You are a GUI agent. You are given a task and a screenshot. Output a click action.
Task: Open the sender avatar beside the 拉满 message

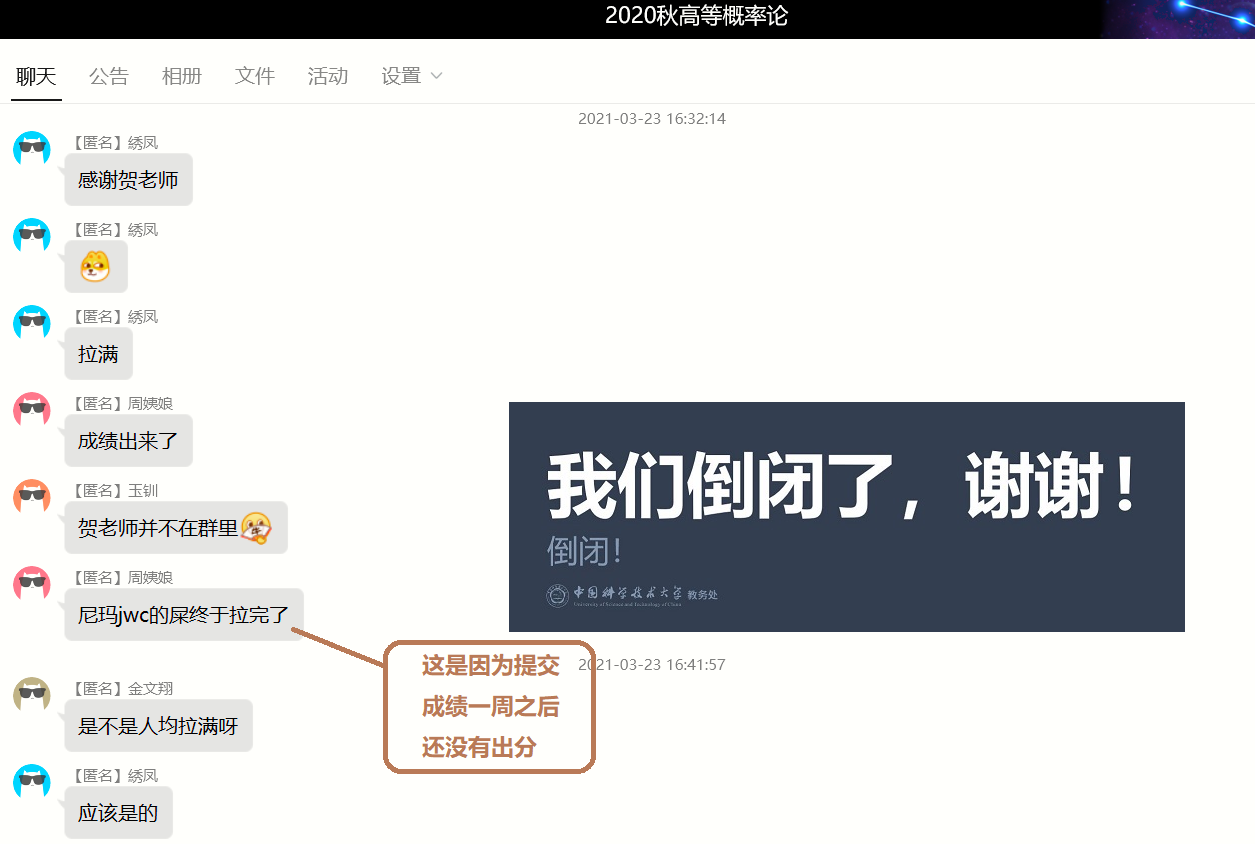click(32, 323)
